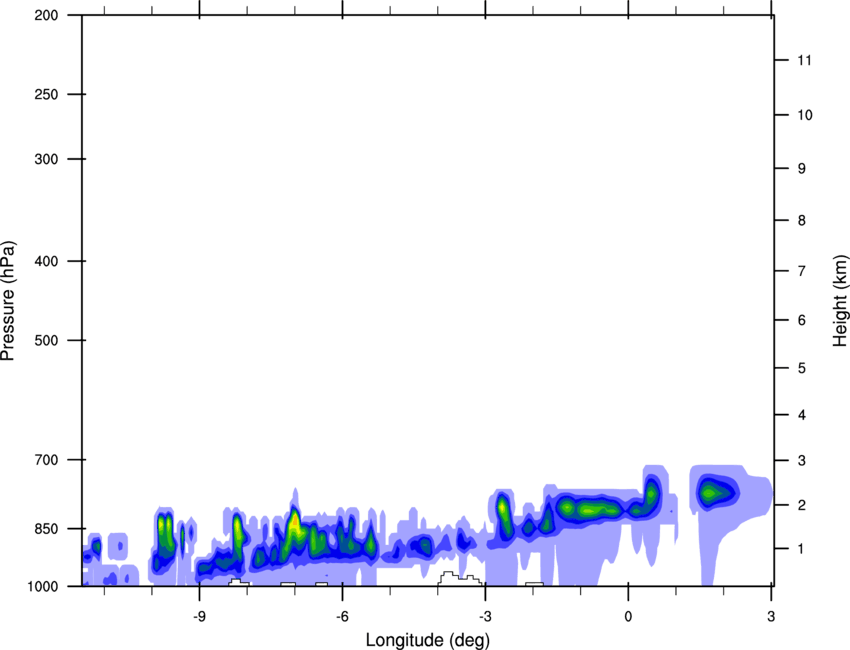
Task: Click the 400 pressure tick label
Action: tap(46, 261)
